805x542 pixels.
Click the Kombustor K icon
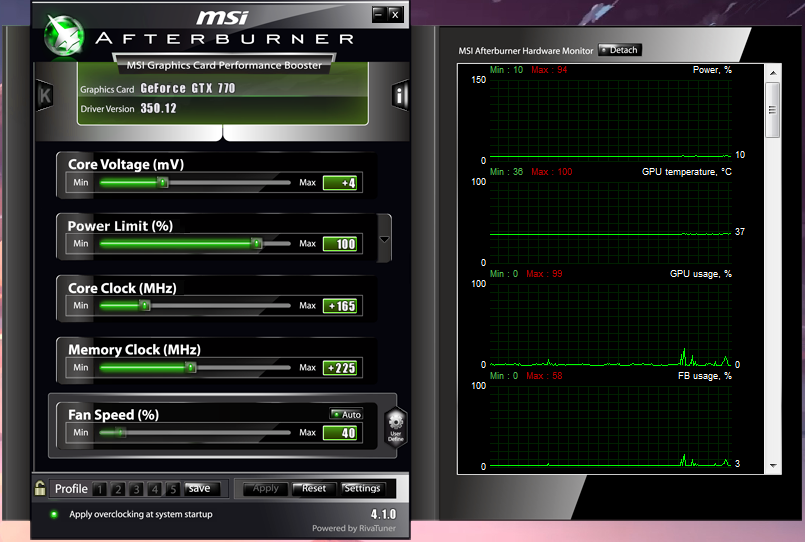pyautogui.click(x=45, y=95)
